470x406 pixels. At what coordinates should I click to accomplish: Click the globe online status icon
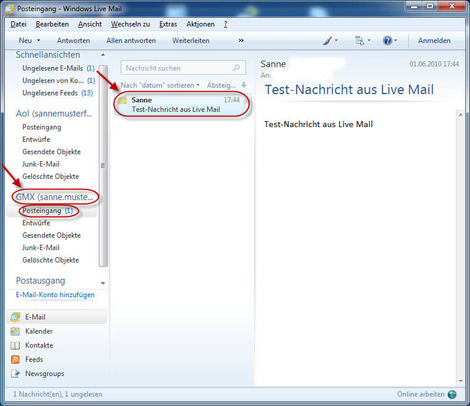click(452, 394)
